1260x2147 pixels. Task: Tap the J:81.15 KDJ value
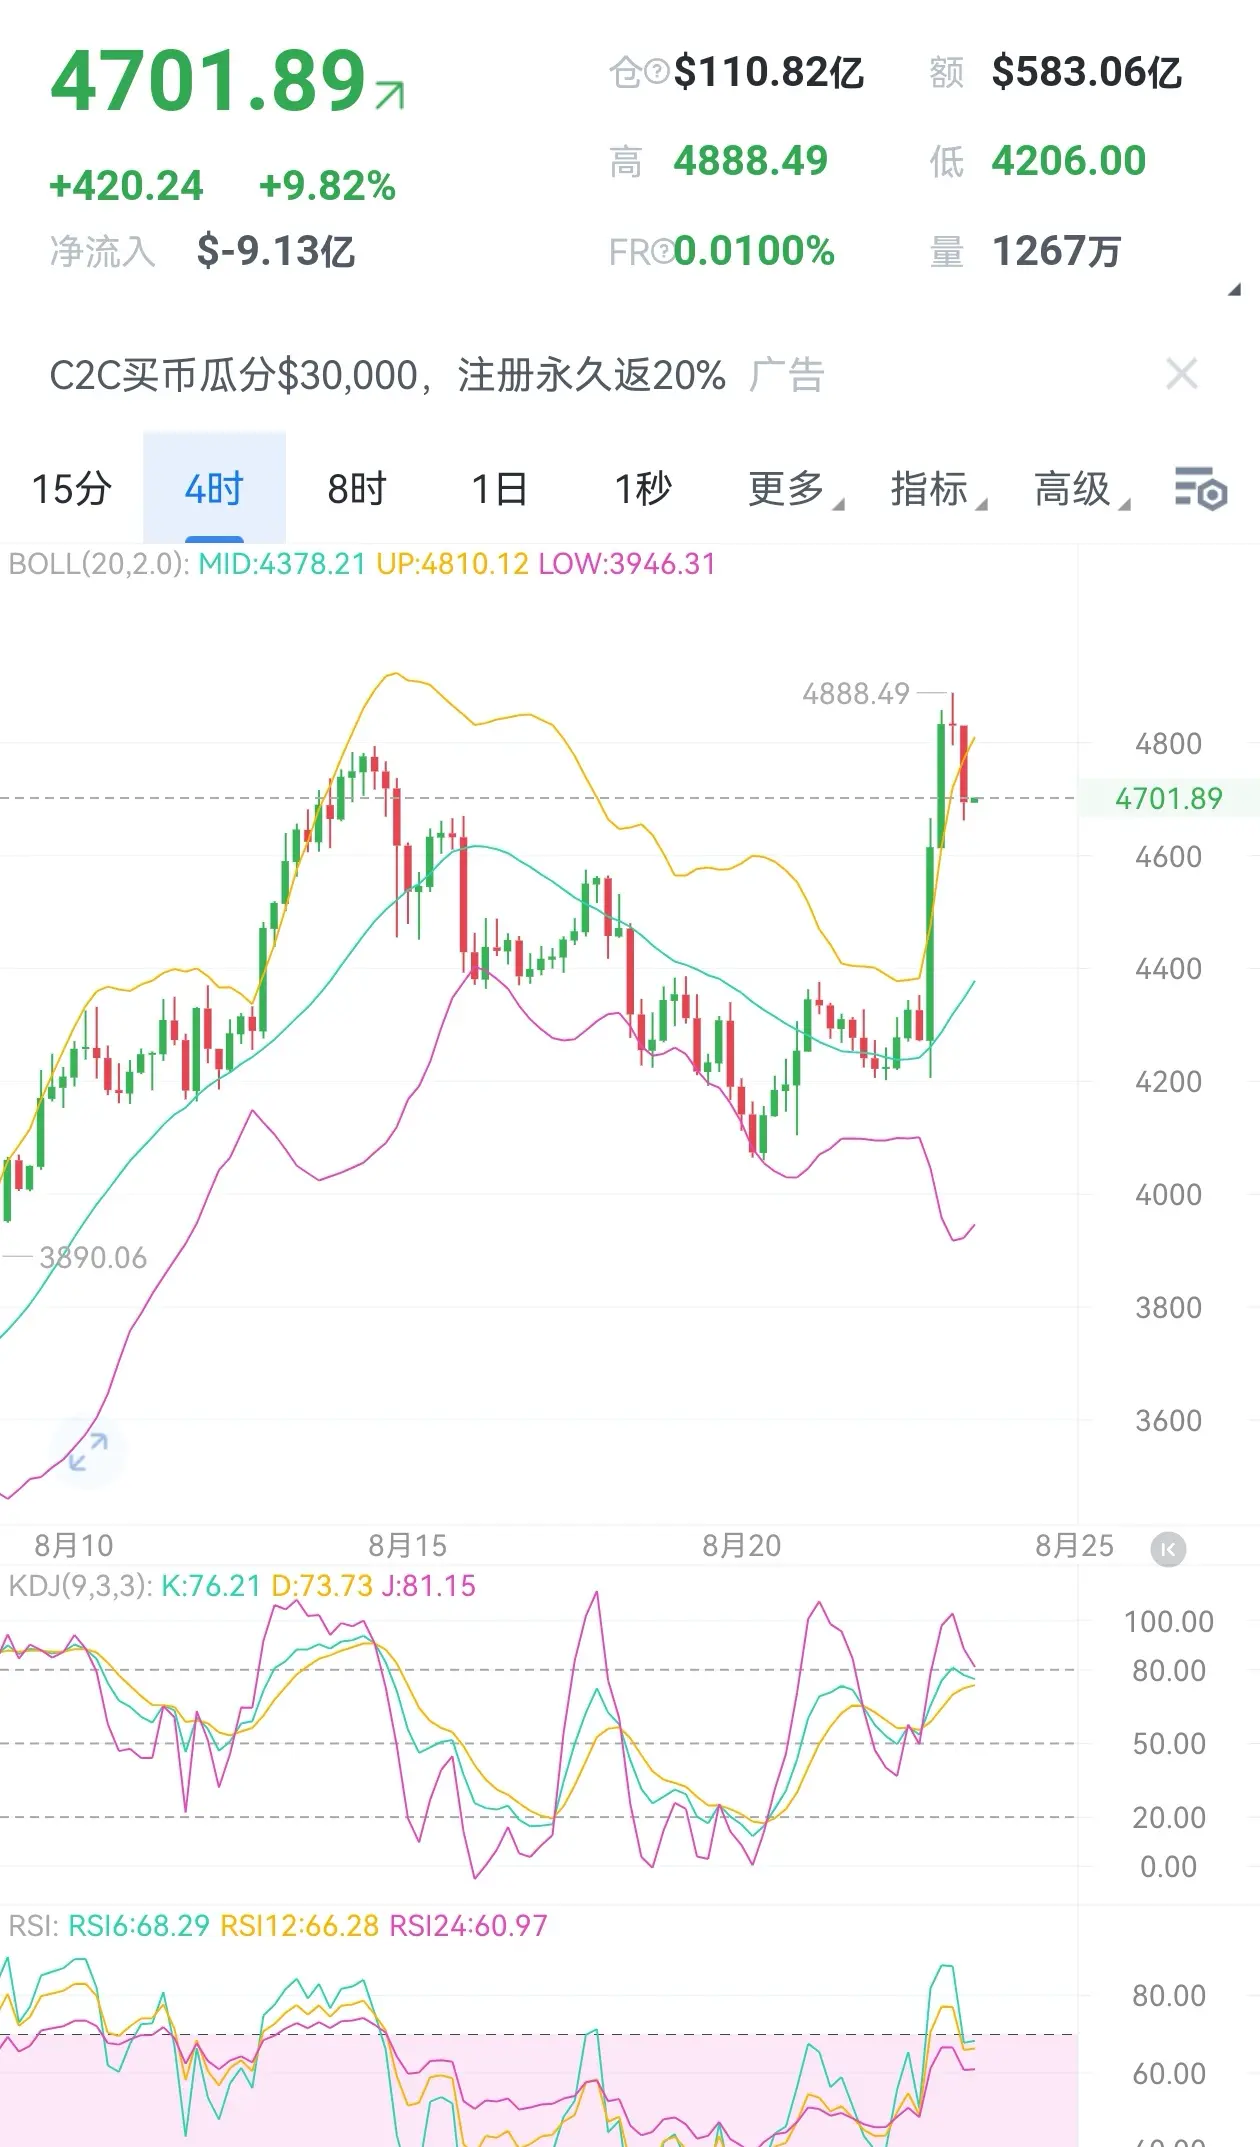tap(429, 1586)
